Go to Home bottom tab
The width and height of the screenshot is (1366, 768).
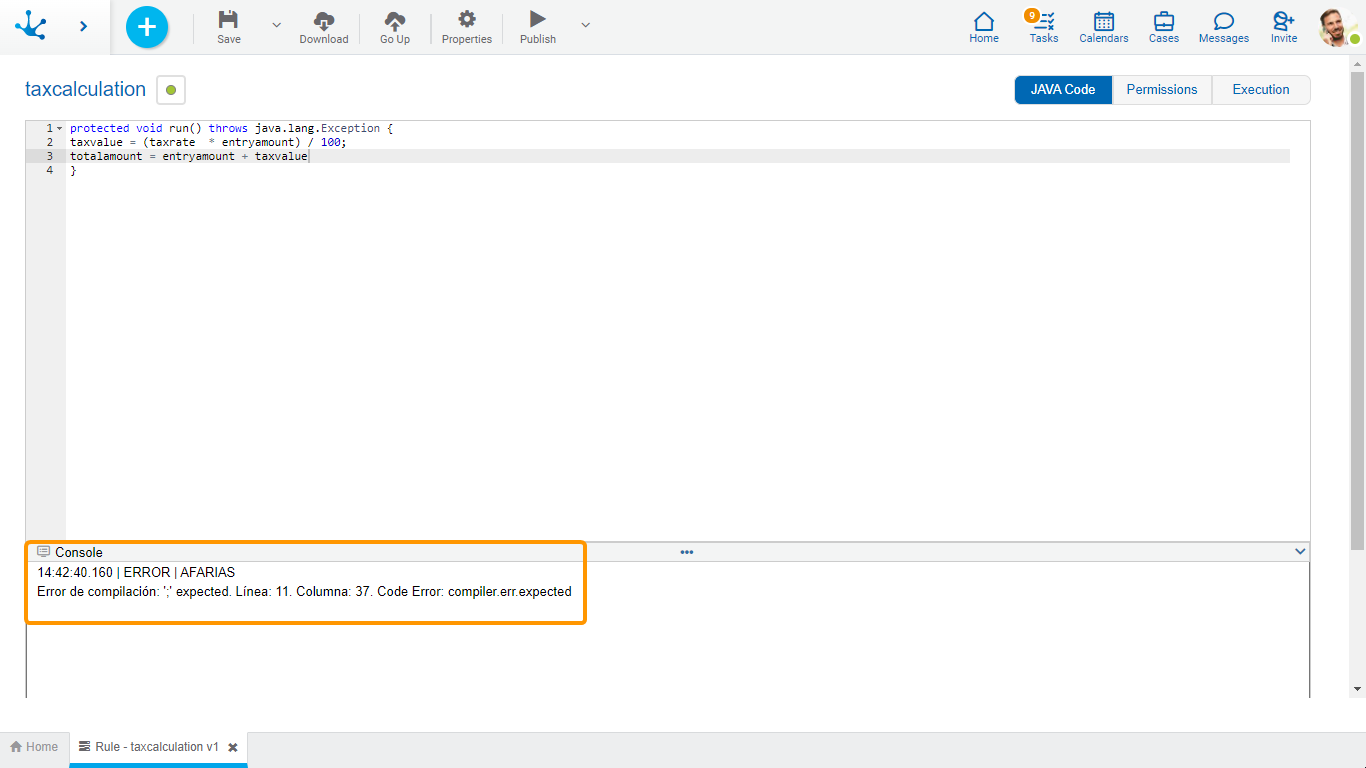pos(34,747)
